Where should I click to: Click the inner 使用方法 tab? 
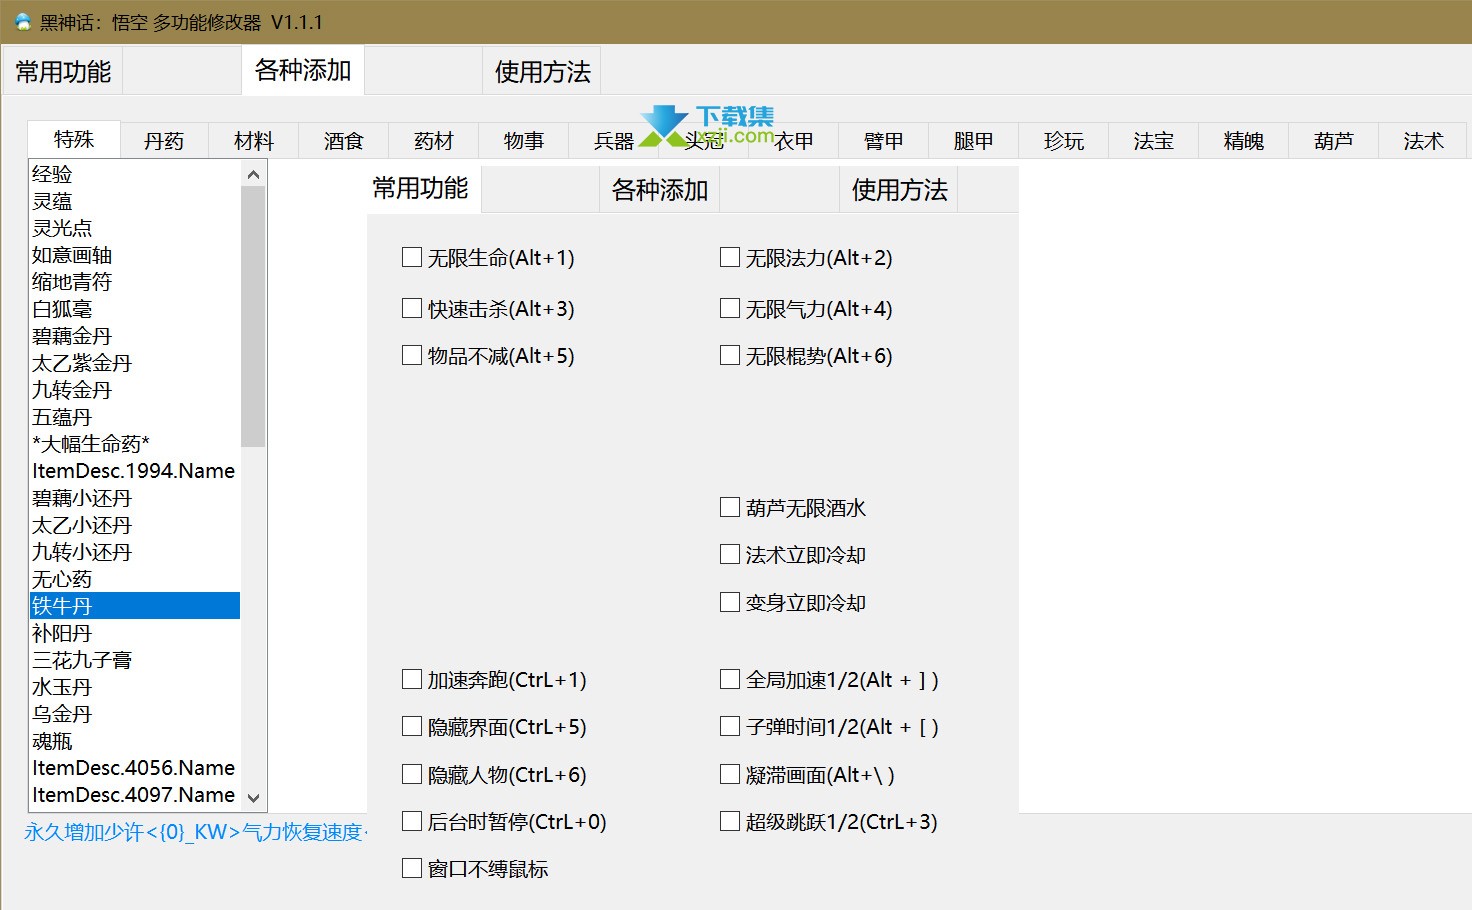(900, 190)
